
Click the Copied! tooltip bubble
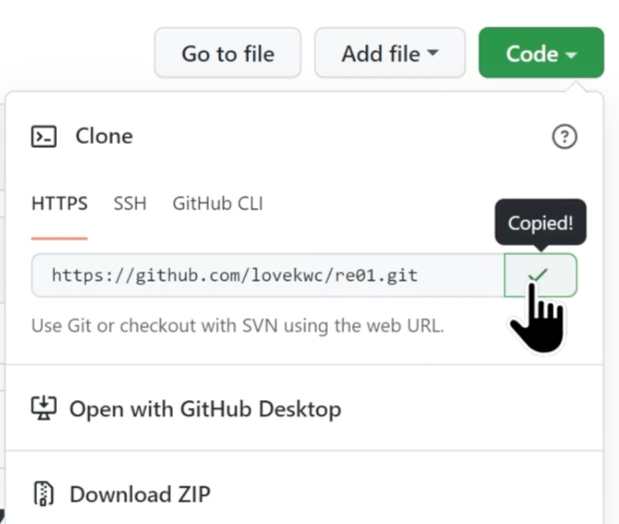540,223
